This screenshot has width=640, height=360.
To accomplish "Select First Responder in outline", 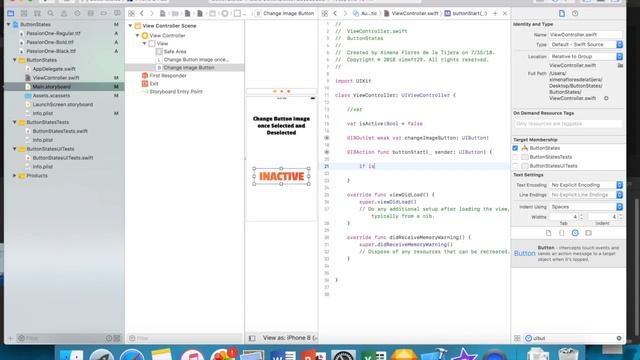I will pyautogui.click(x=168, y=76).
